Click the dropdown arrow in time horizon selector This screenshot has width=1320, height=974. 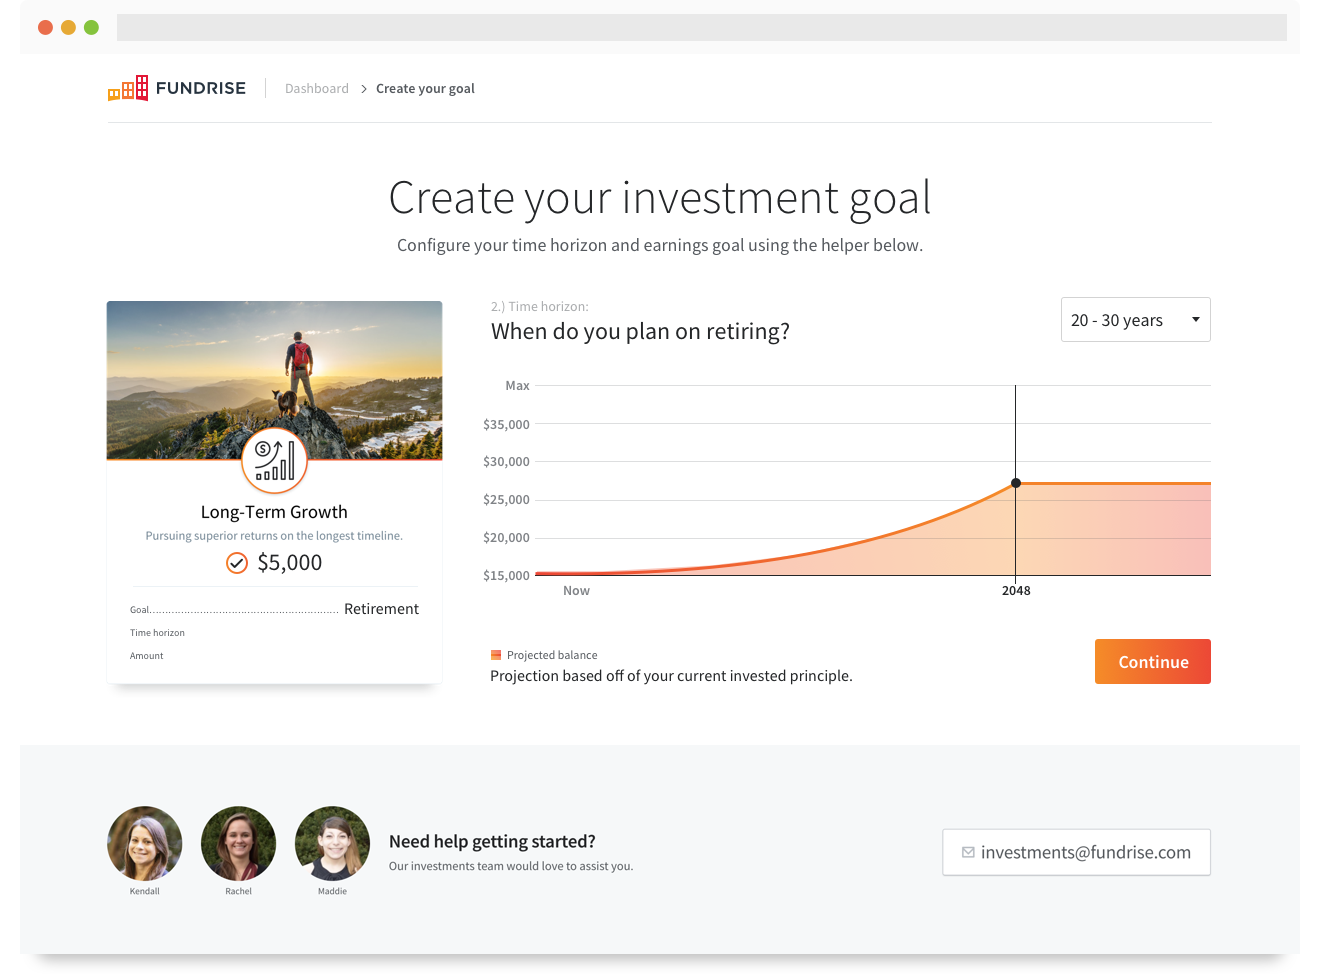click(1195, 320)
